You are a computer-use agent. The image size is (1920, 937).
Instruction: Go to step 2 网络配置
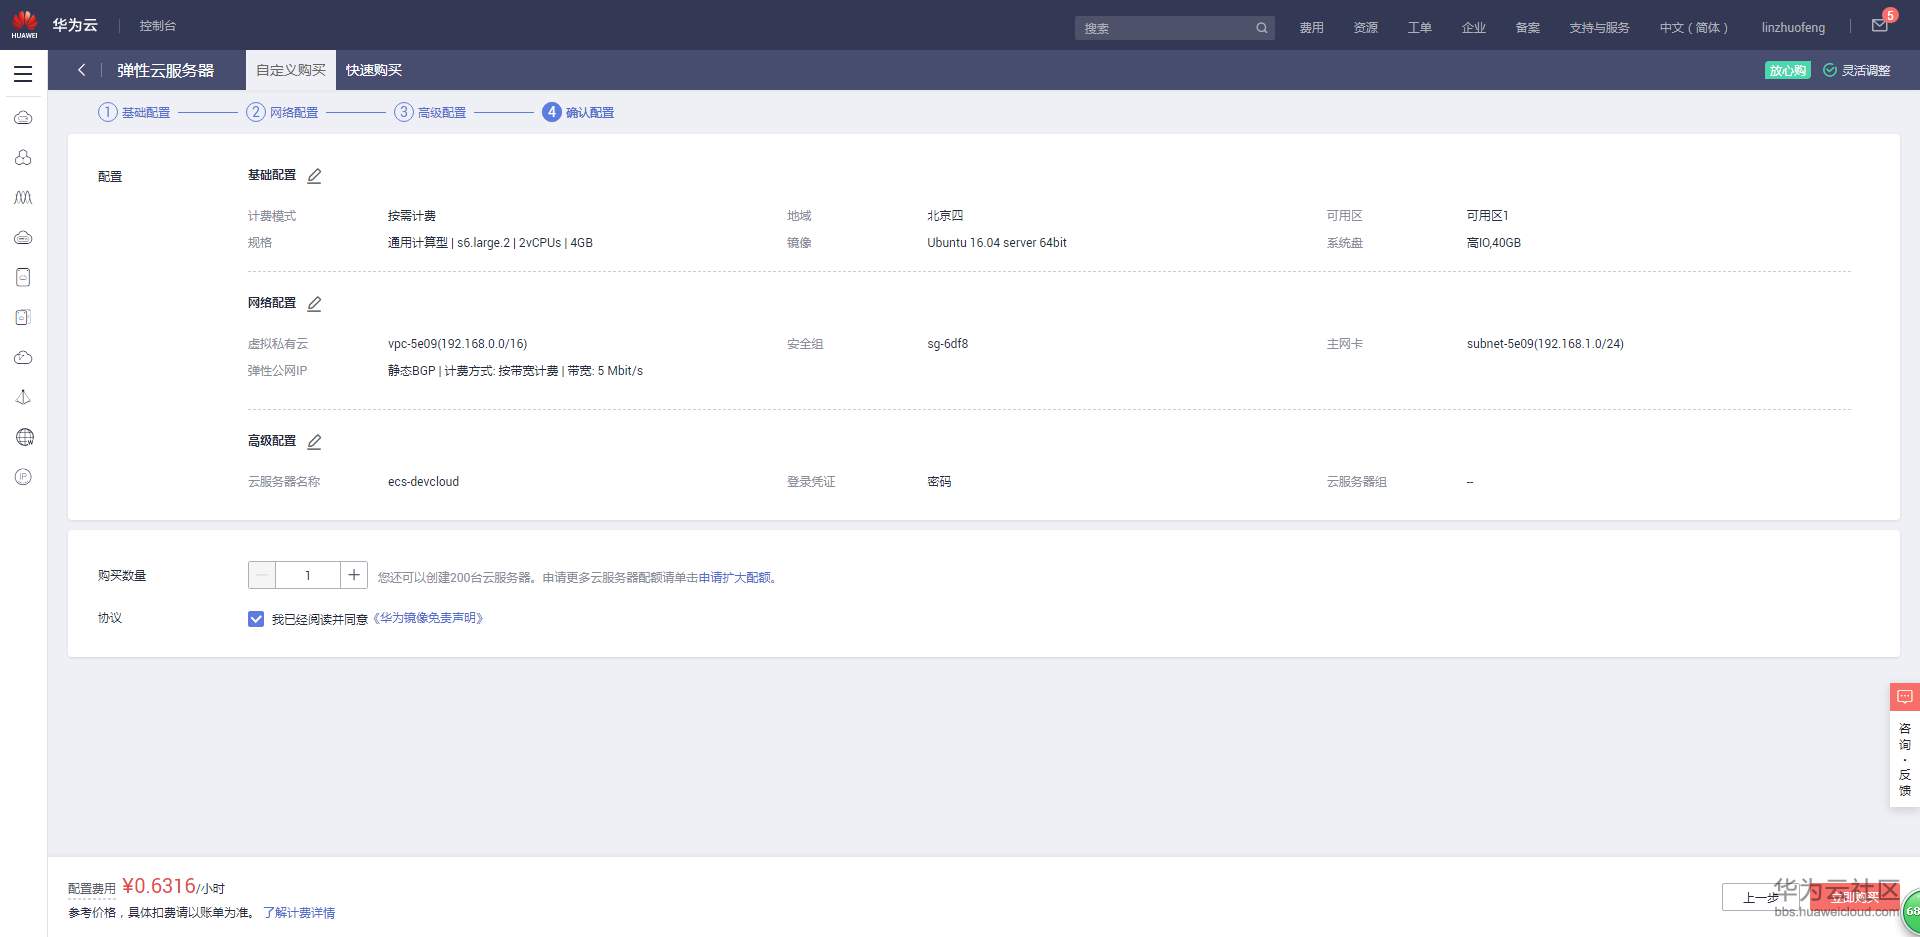pyautogui.click(x=282, y=112)
